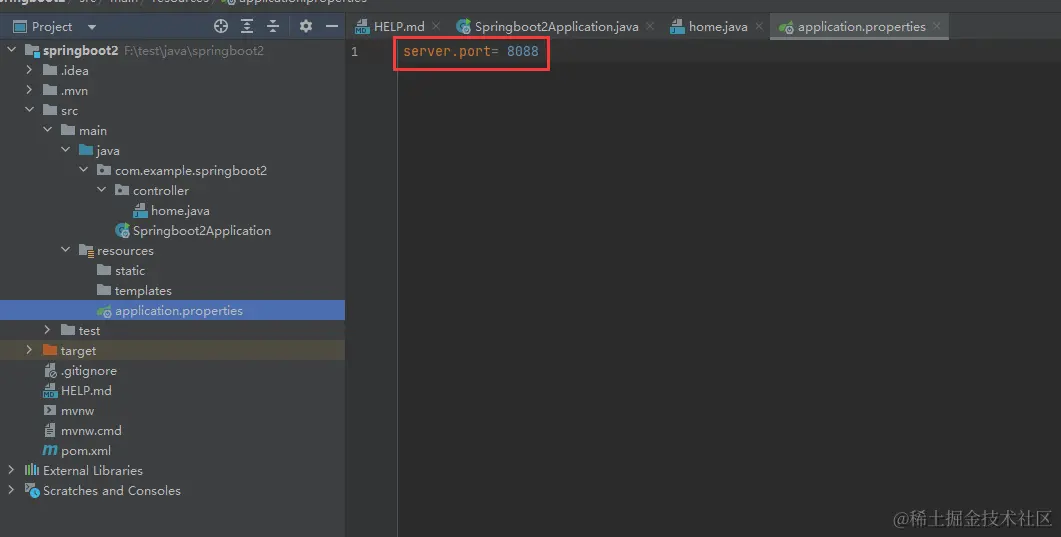Click the orange target folder icon
Viewport: 1061px width, 537px height.
click(49, 350)
